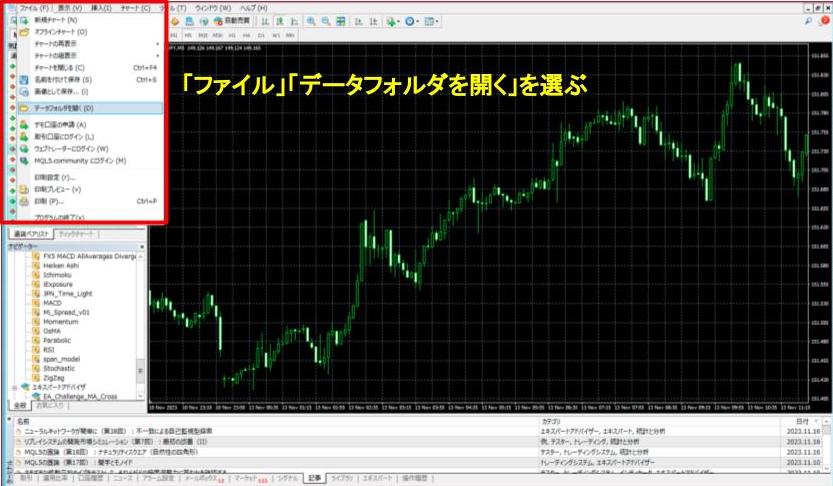Open the templates dropdown

pos(431,21)
